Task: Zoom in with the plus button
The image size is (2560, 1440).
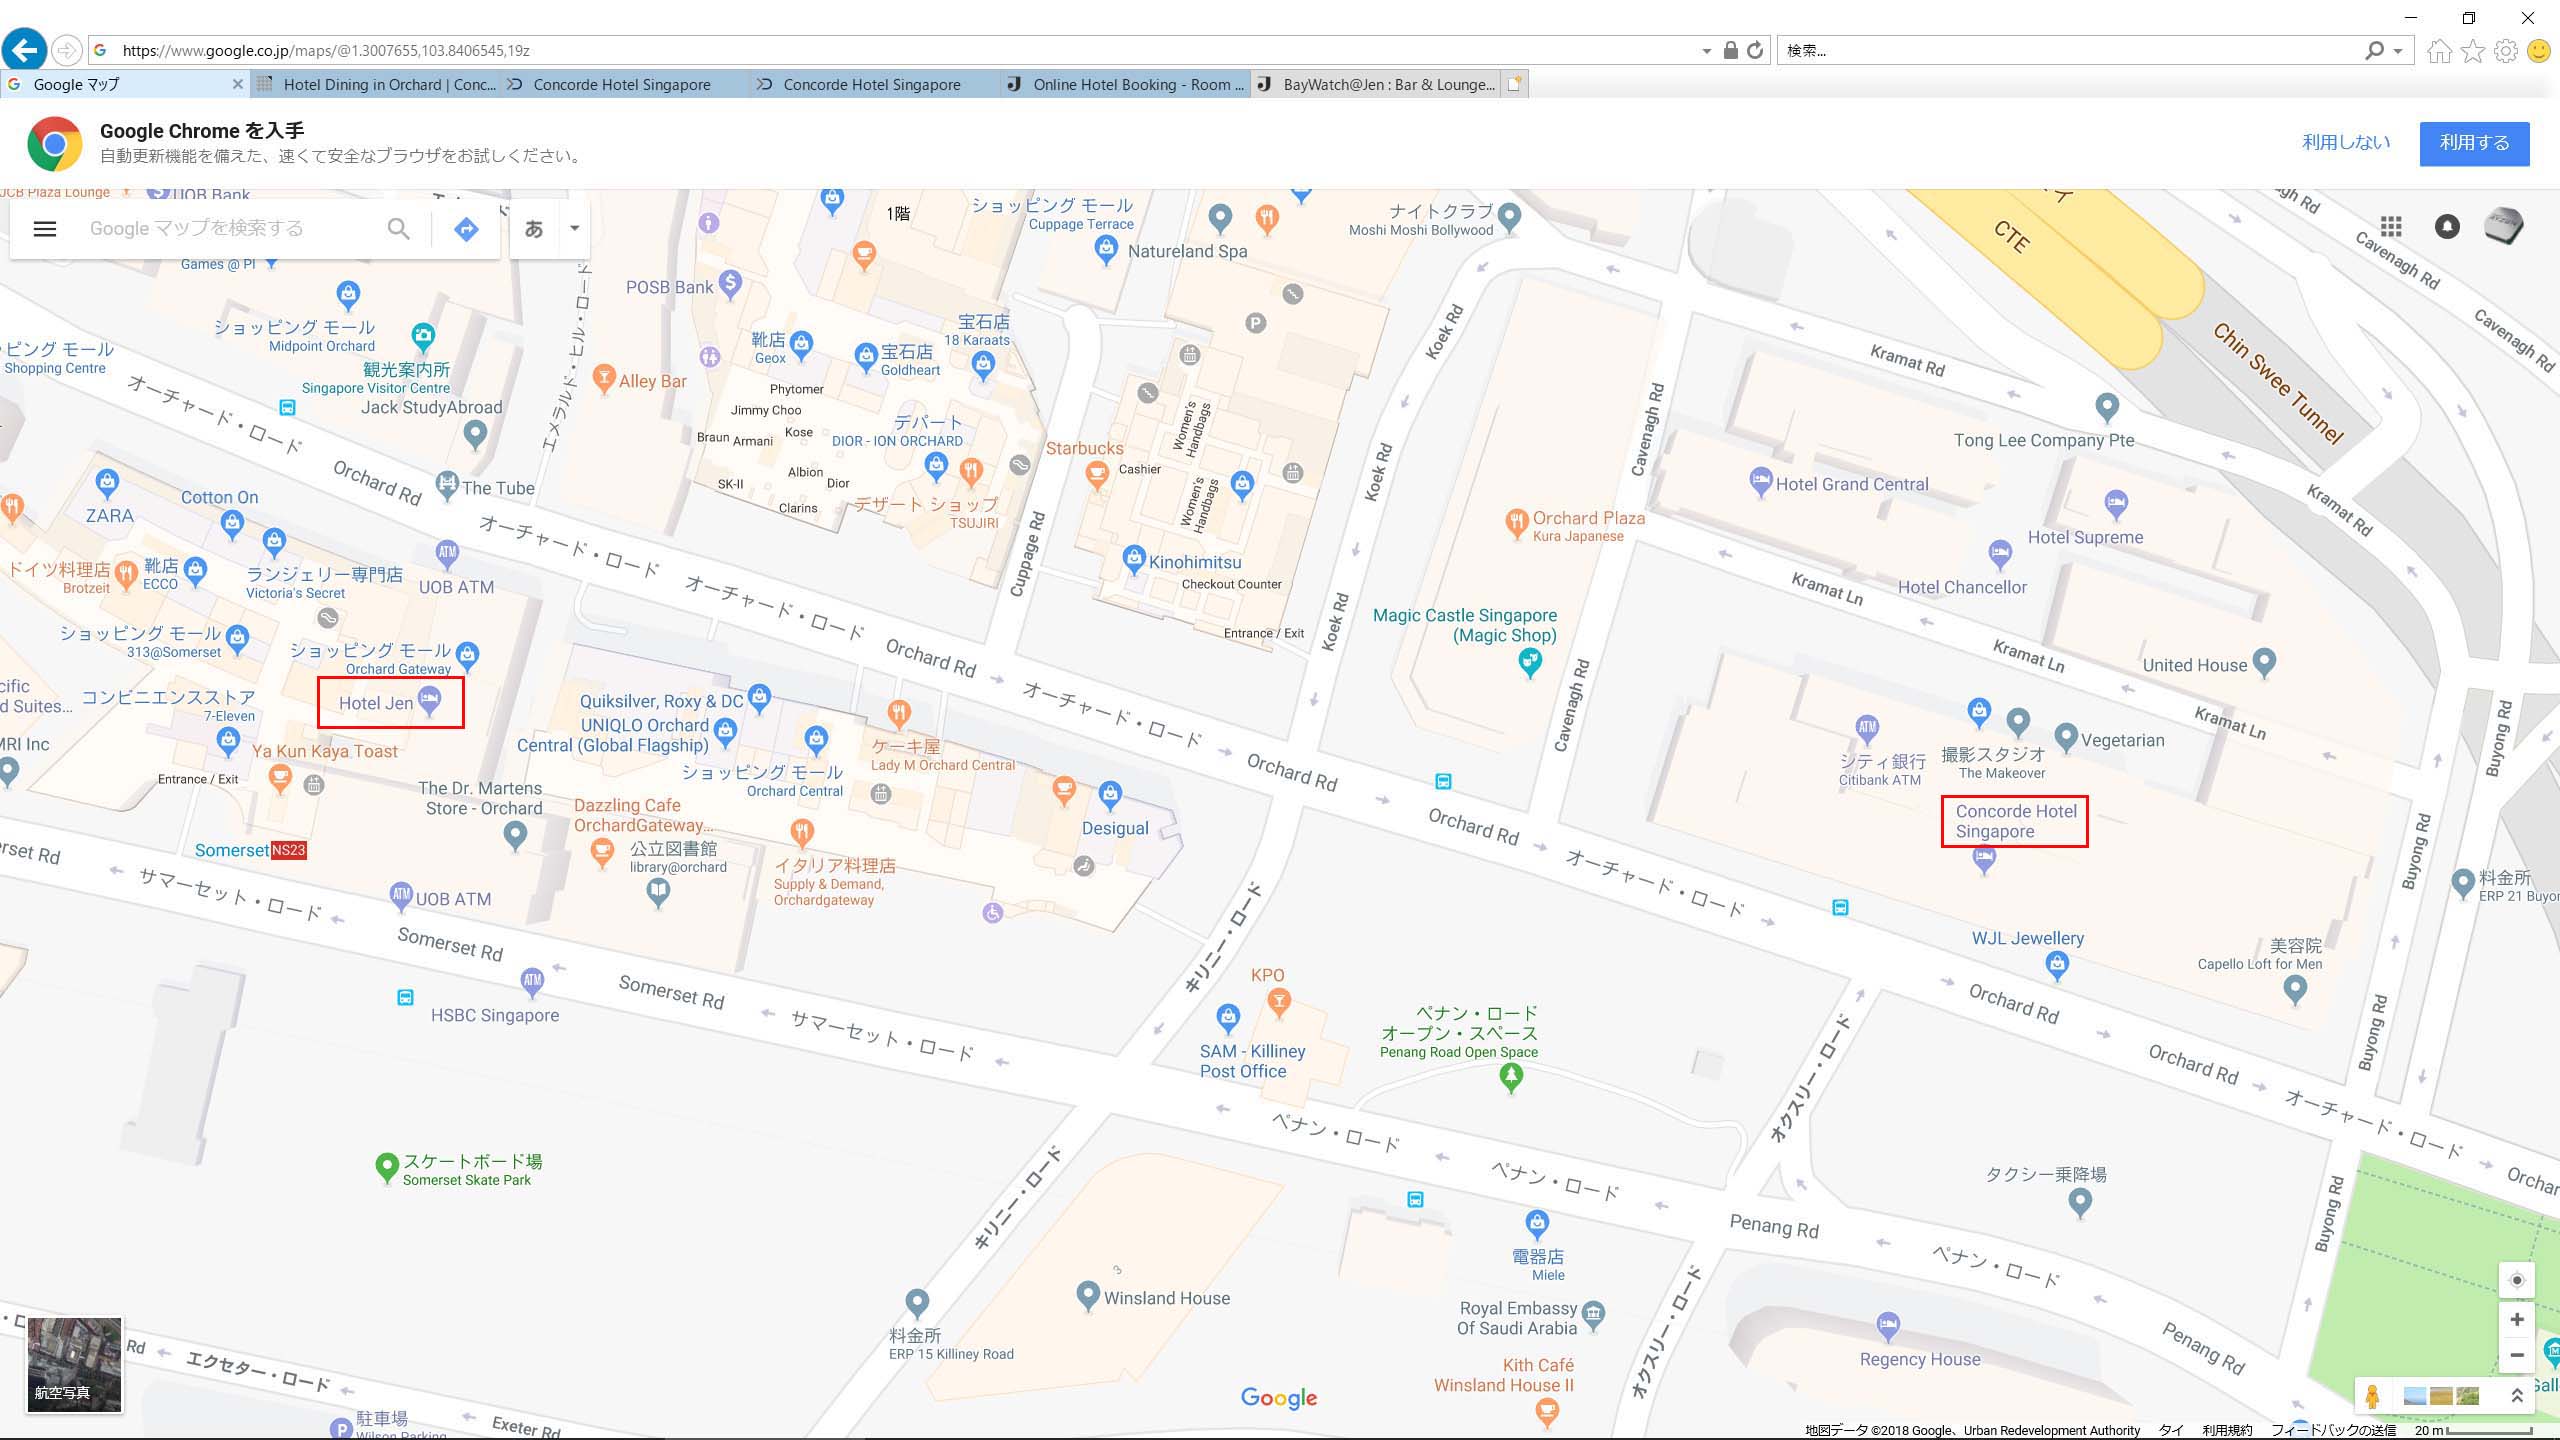Action: [2517, 1319]
